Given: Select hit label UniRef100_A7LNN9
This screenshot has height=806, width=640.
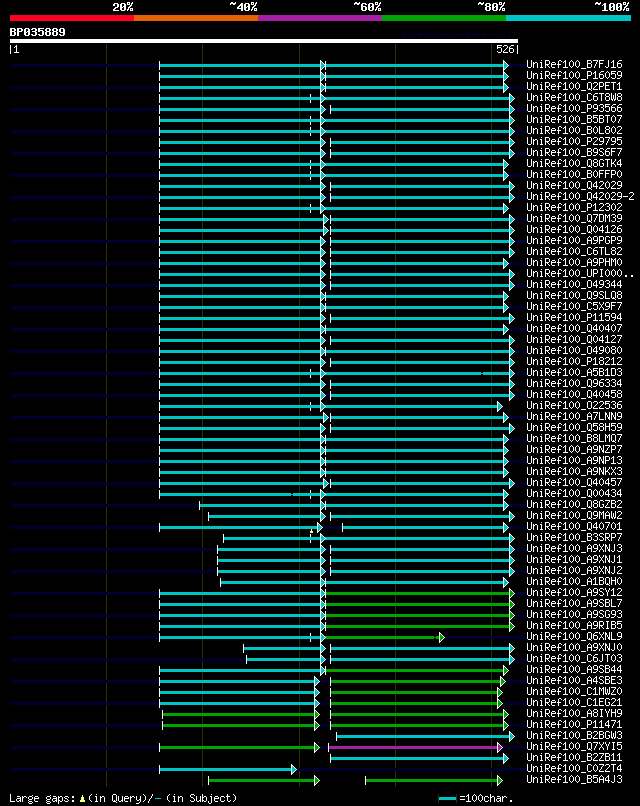Looking at the screenshot, I should pyautogui.click(x=574, y=416).
